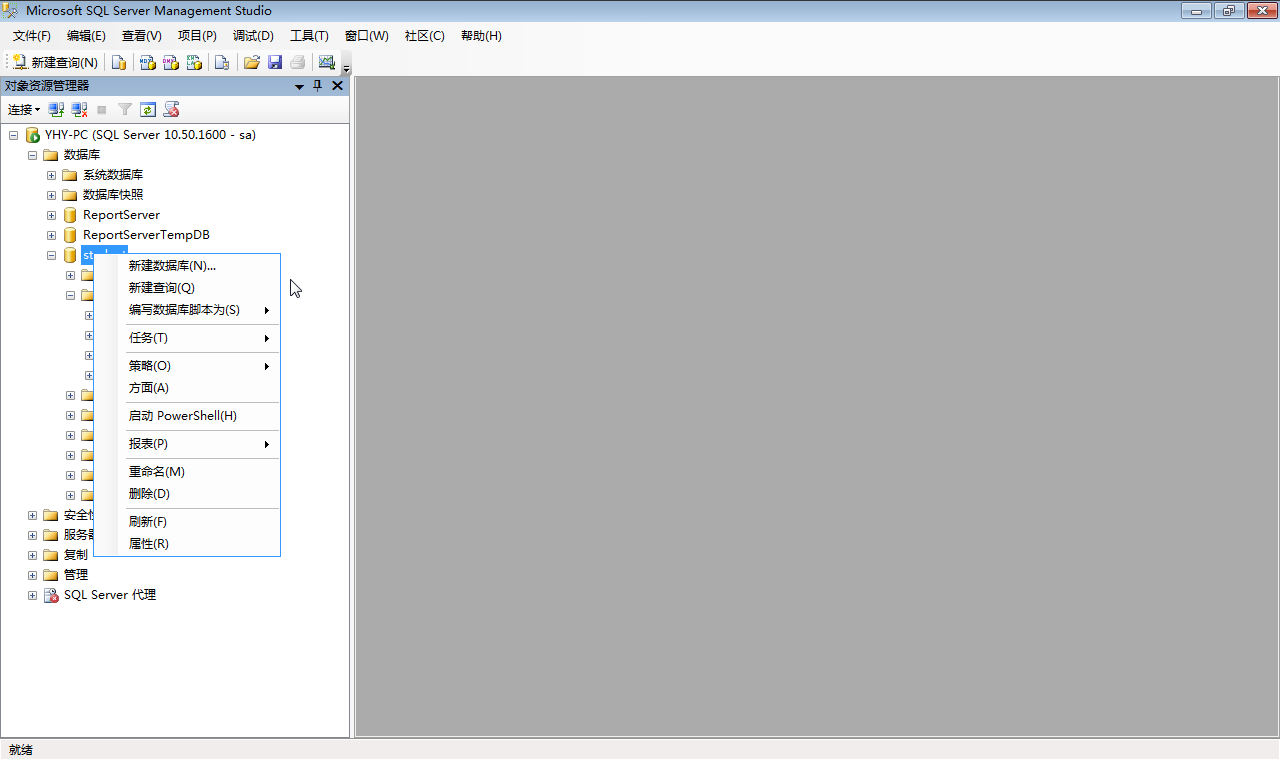The height and width of the screenshot is (760, 1280).
Task: Close the 对象资源管理器 panel
Action: [337, 86]
